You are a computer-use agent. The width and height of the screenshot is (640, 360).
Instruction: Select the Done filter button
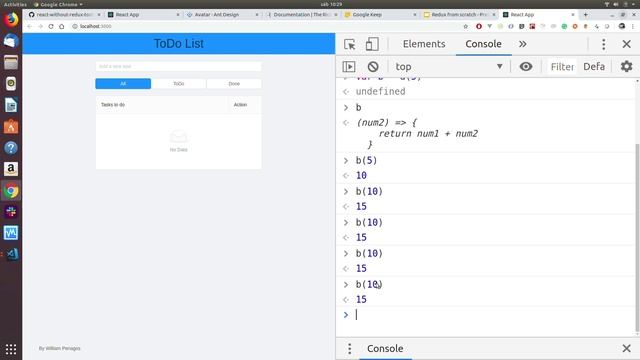tap(234, 84)
